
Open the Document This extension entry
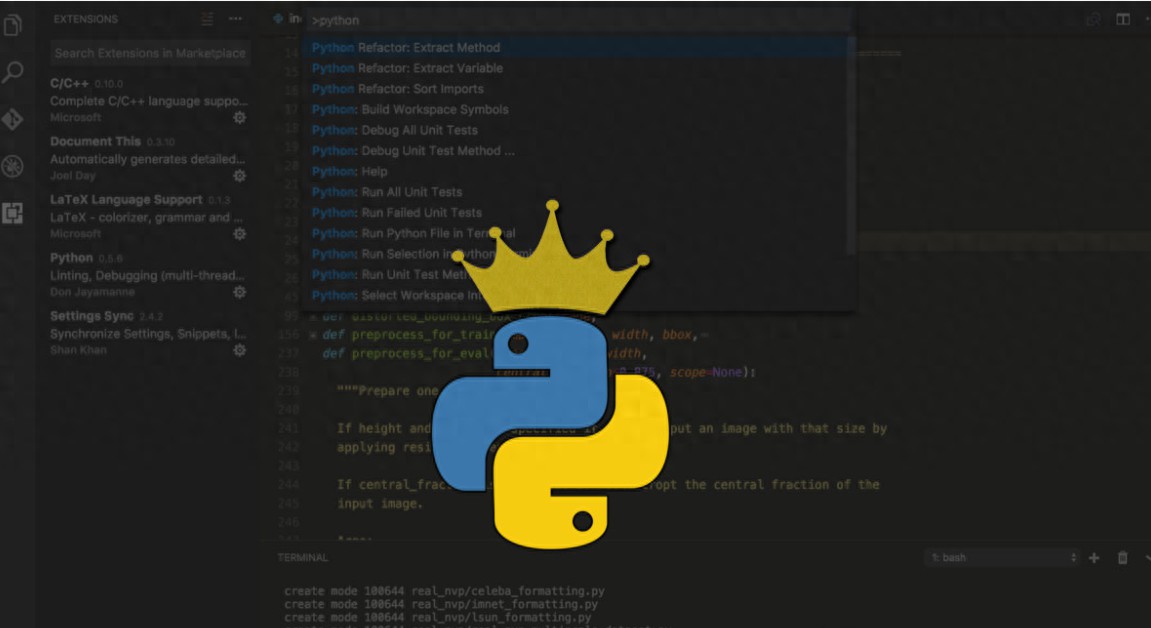tap(148, 158)
